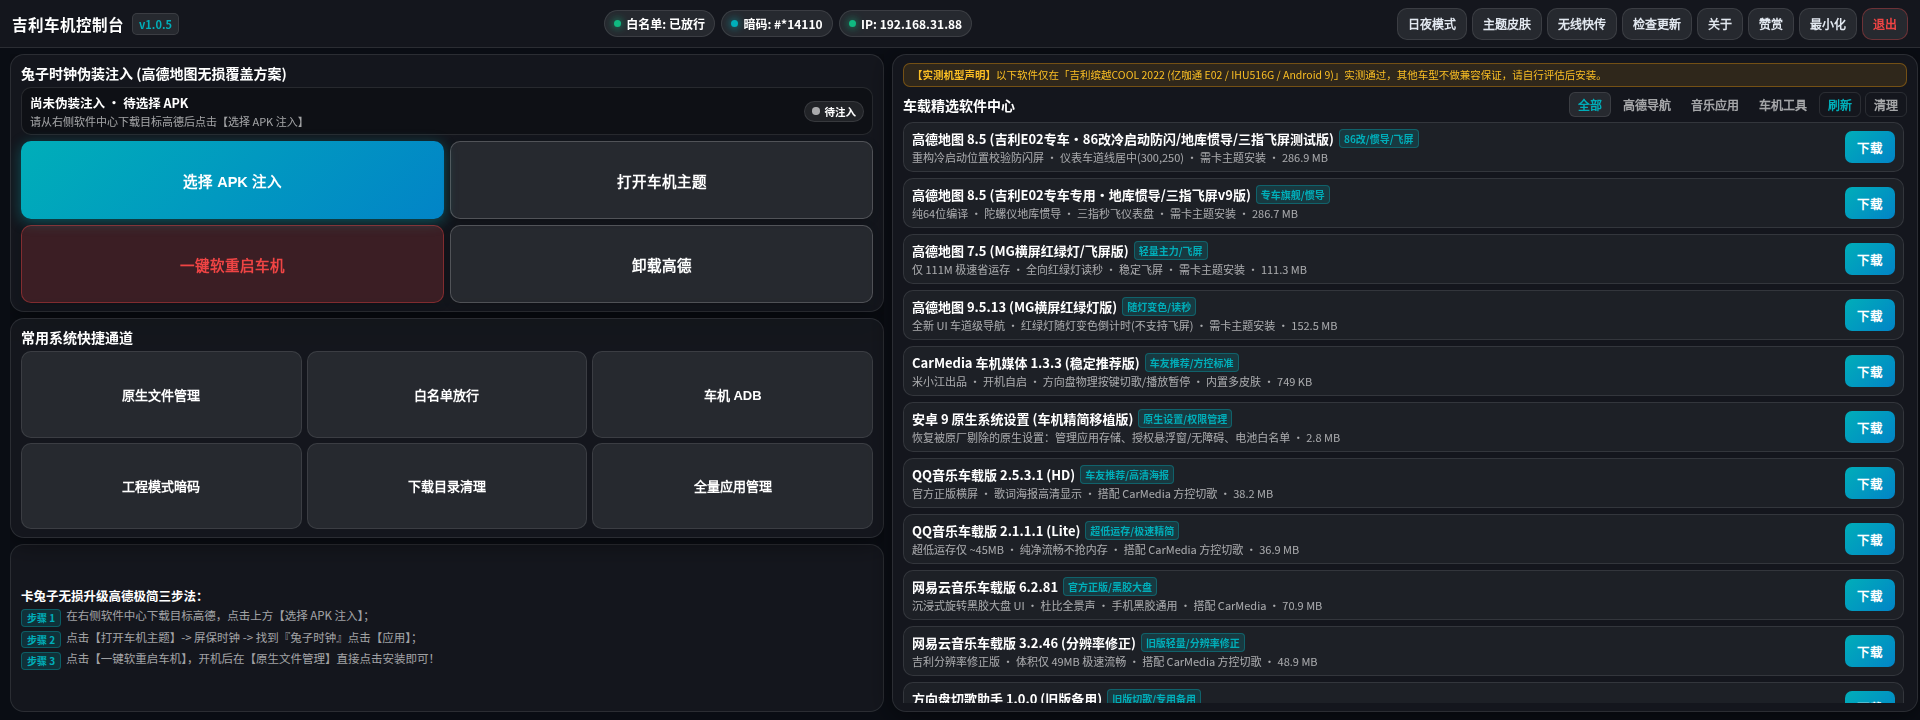Click 吉利车机控制台 app title

pos(68,25)
